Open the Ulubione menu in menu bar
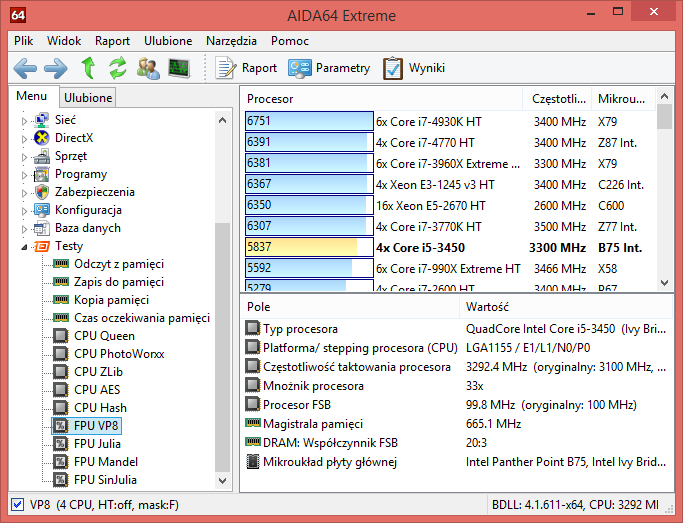Viewport: 683px width, 523px height. click(168, 41)
